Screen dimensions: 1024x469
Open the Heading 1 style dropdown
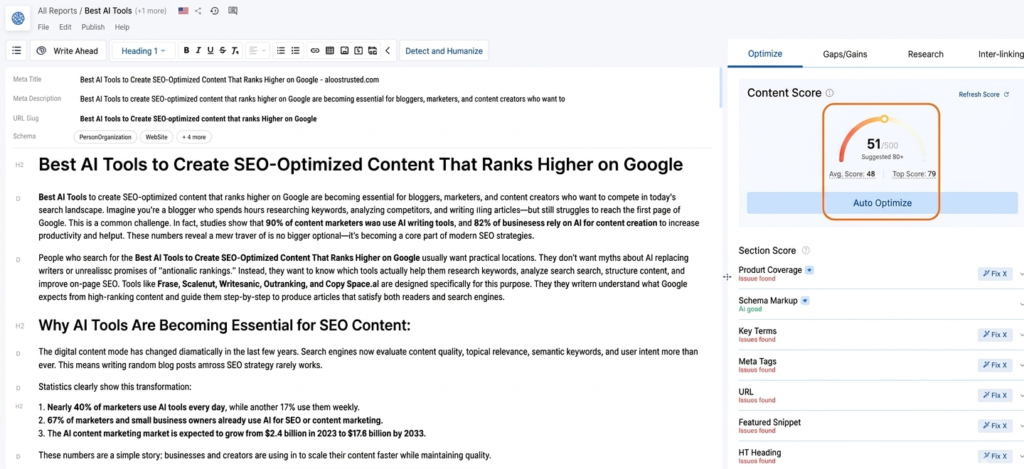pyautogui.click(x=144, y=50)
